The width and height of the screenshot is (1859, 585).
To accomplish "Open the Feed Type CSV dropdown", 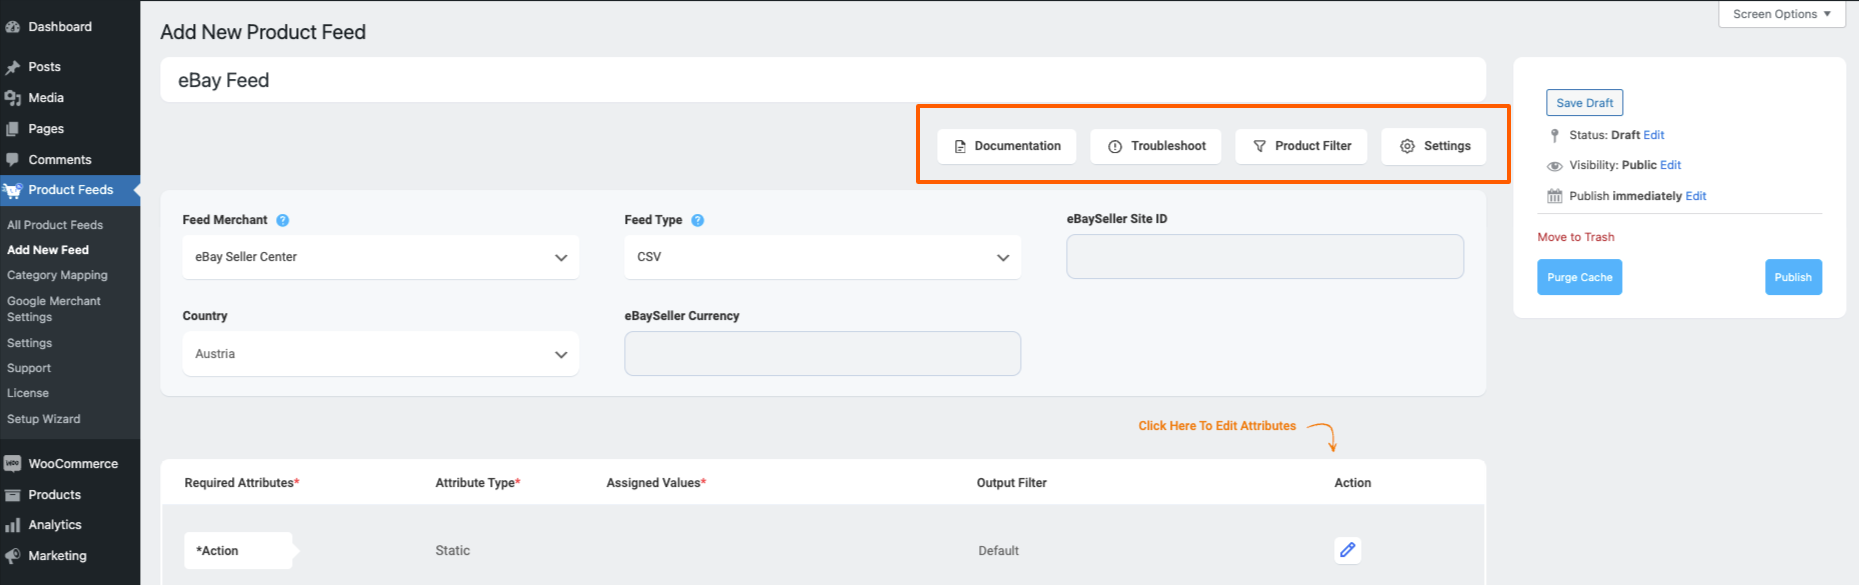I will (x=823, y=257).
